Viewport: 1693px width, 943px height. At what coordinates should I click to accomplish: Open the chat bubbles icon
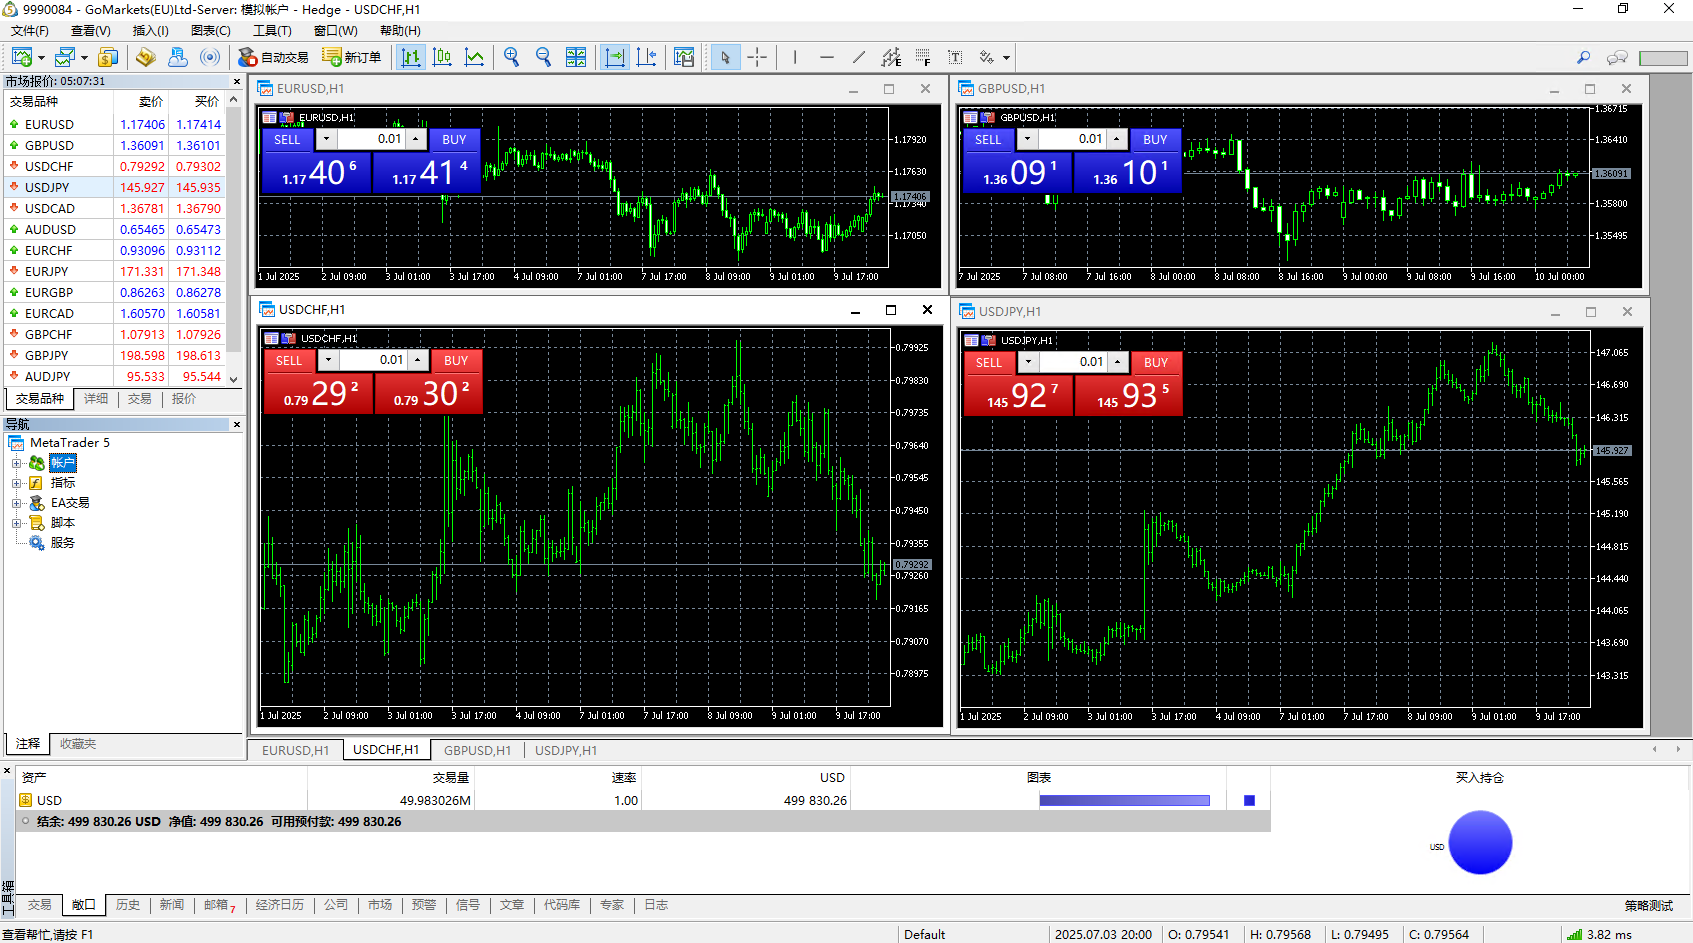point(1617,57)
